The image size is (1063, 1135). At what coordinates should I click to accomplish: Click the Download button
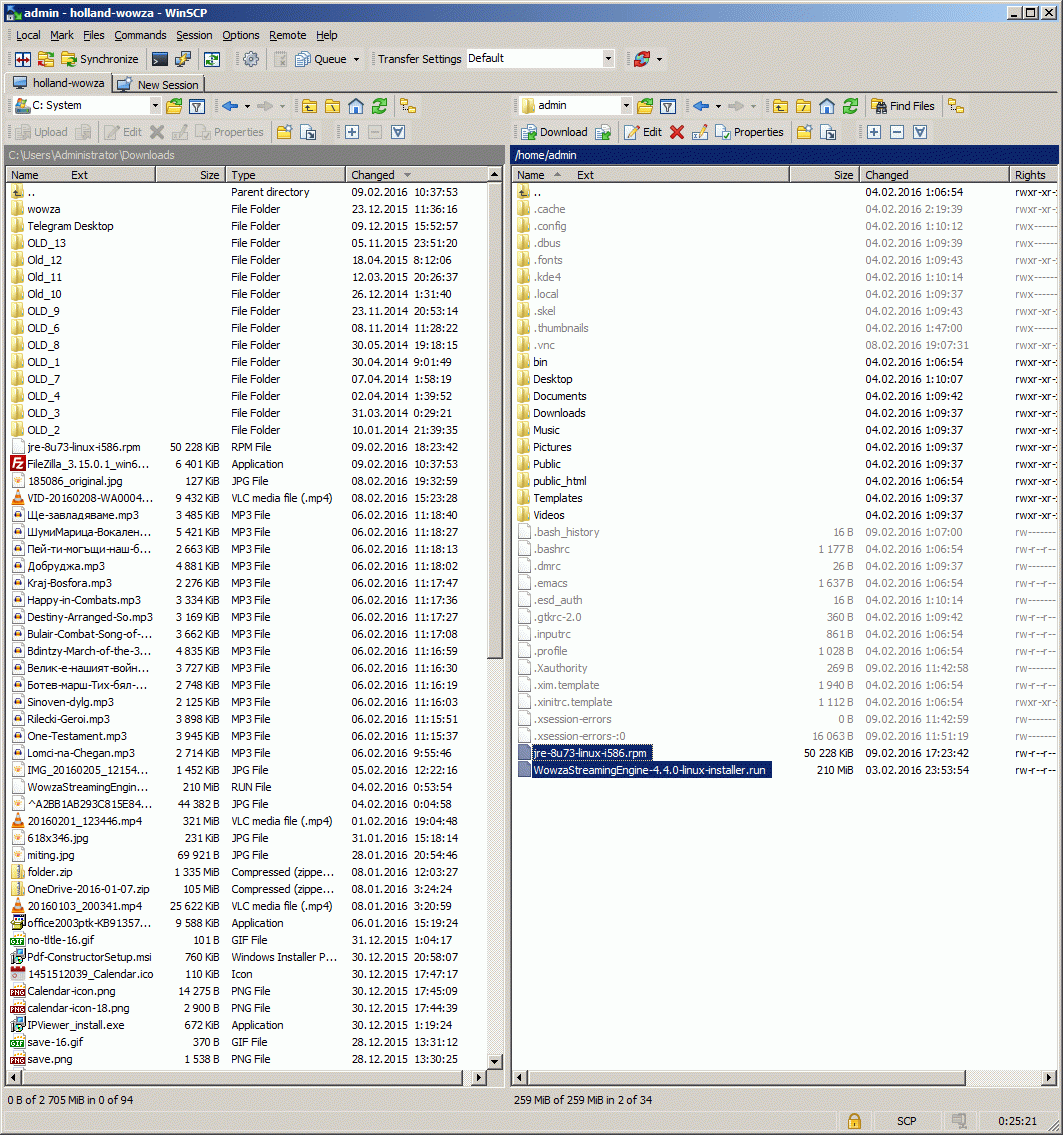point(554,132)
